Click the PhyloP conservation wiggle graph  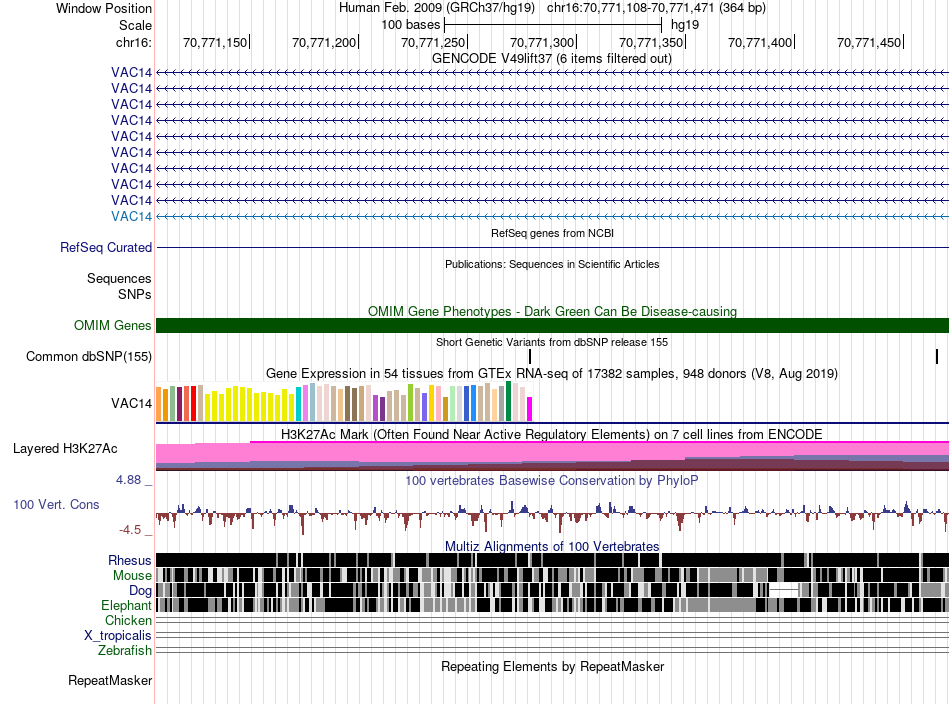click(552, 515)
